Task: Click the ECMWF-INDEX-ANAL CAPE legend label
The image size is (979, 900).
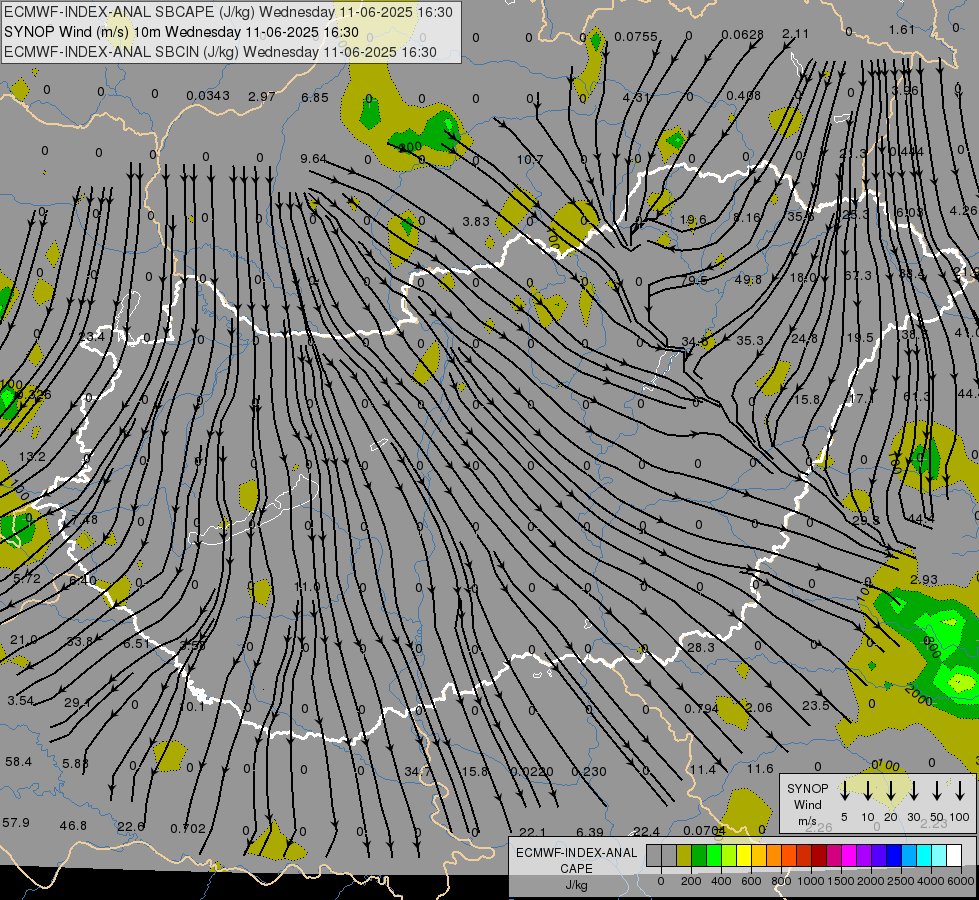Action: pyautogui.click(x=576, y=868)
